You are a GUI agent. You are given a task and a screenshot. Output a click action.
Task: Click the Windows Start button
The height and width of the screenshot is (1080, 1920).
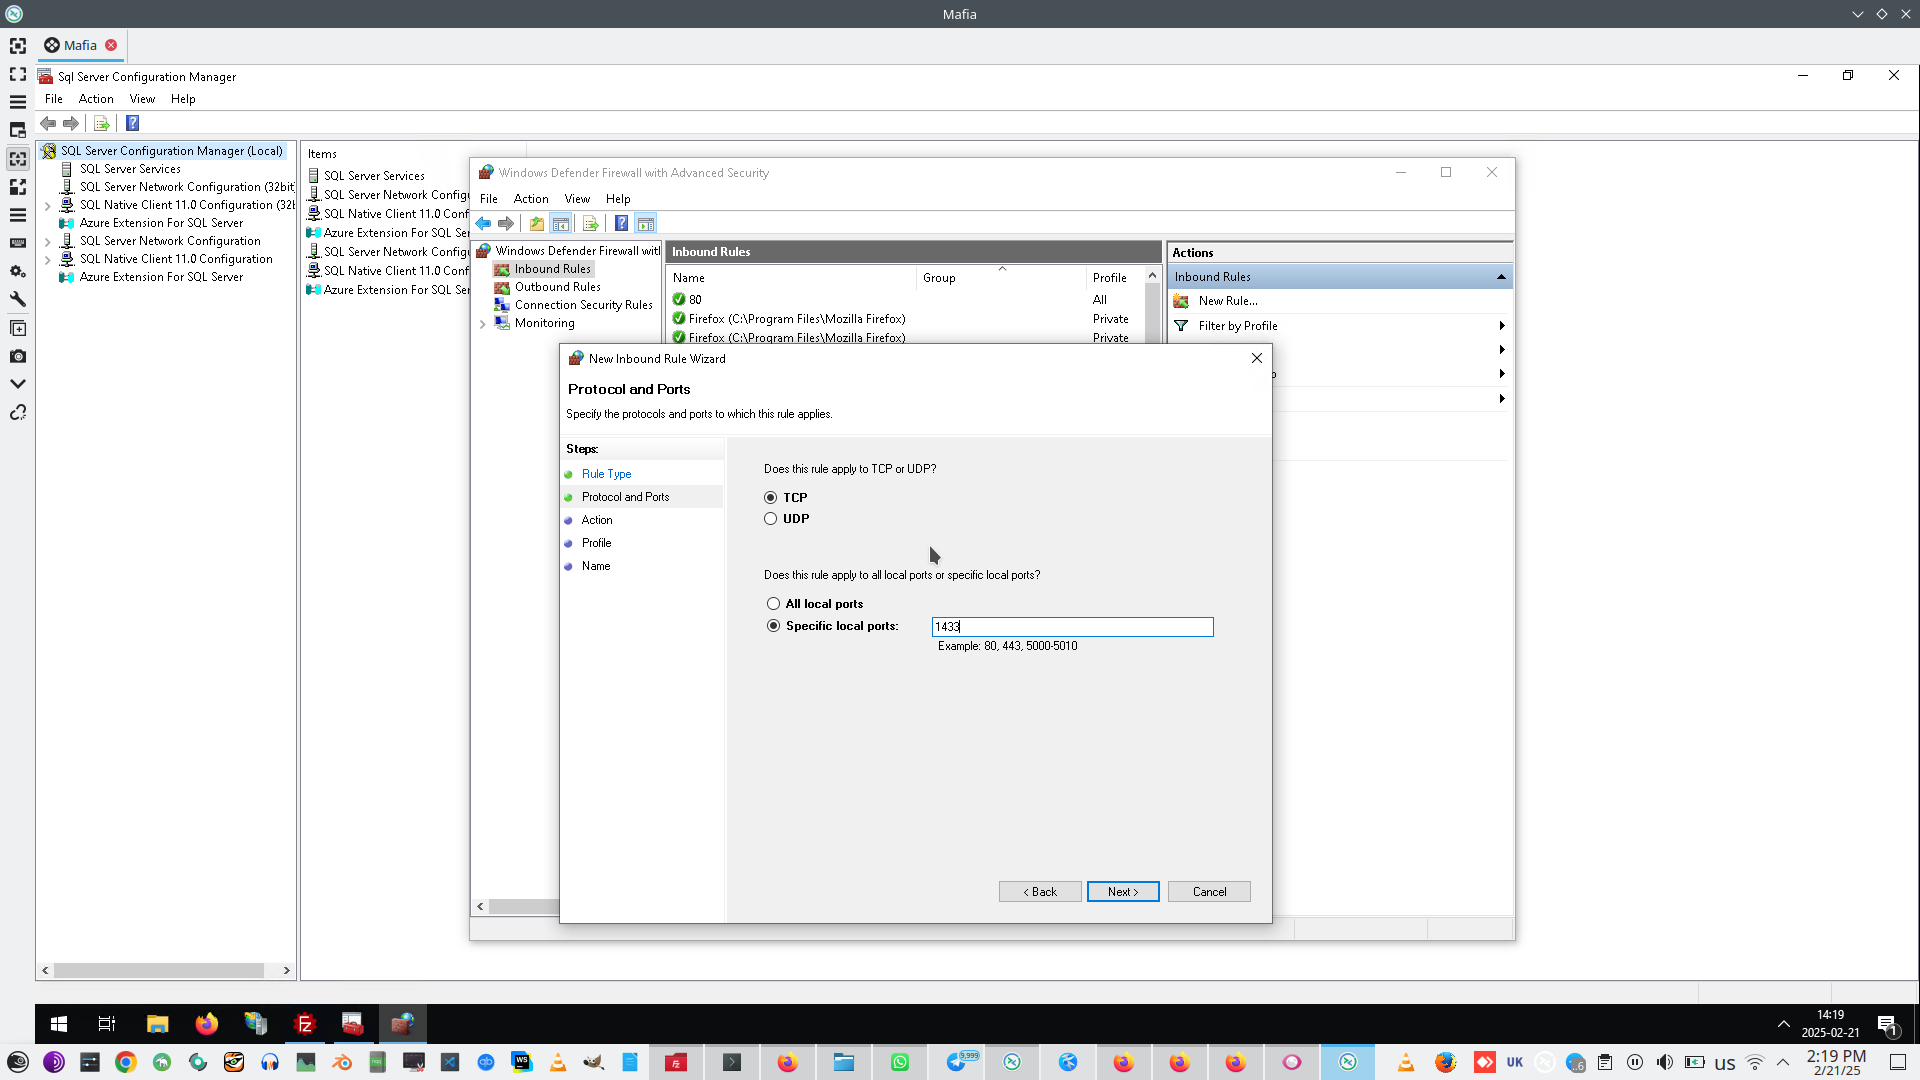tap(59, 1023)
